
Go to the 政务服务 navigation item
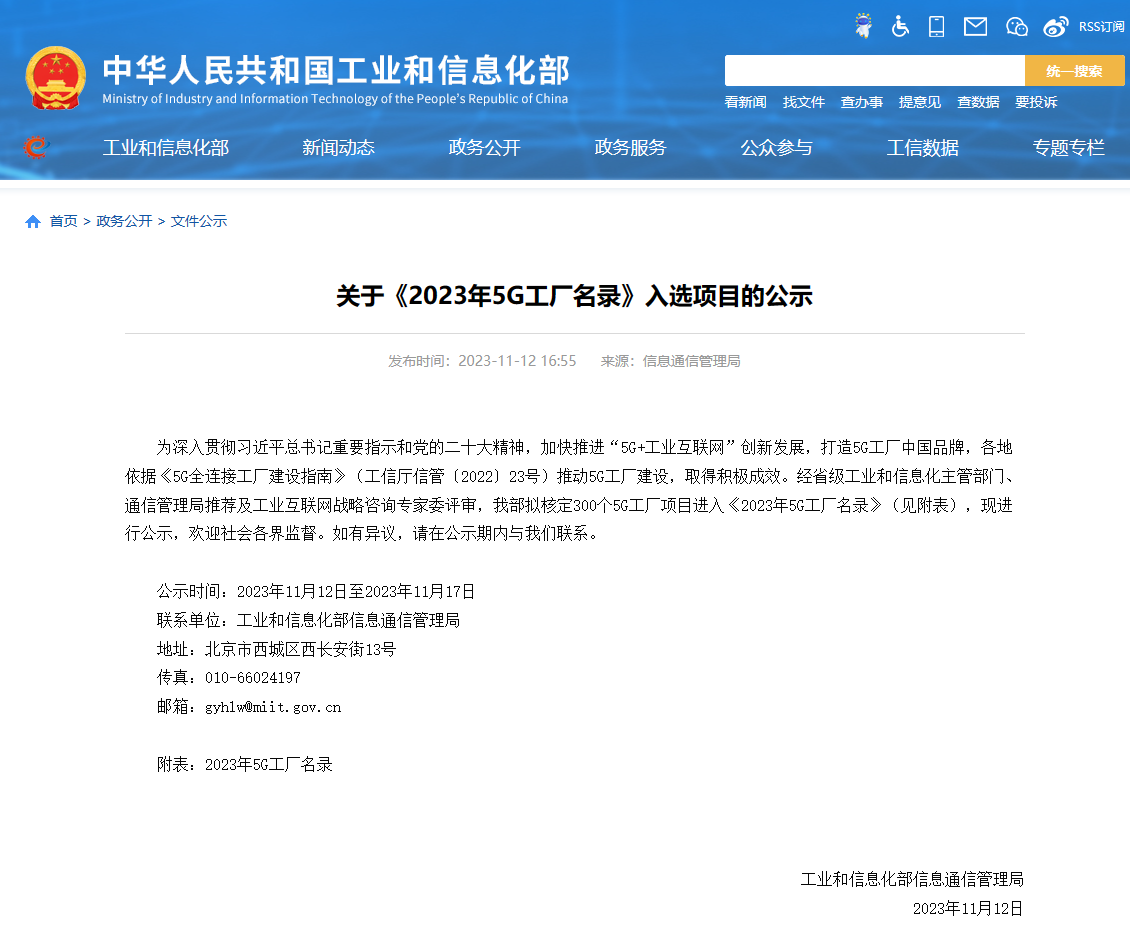pyautogui.click(x=630, y=148)
